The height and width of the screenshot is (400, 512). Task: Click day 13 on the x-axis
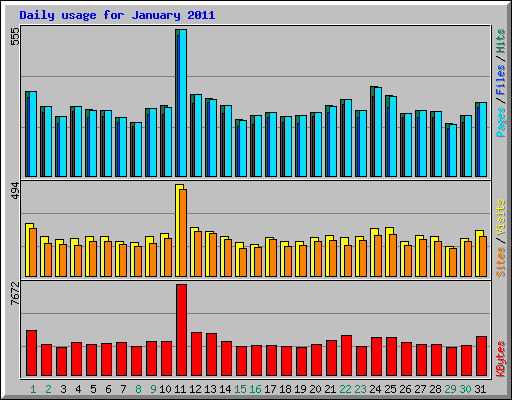(210, 389)
